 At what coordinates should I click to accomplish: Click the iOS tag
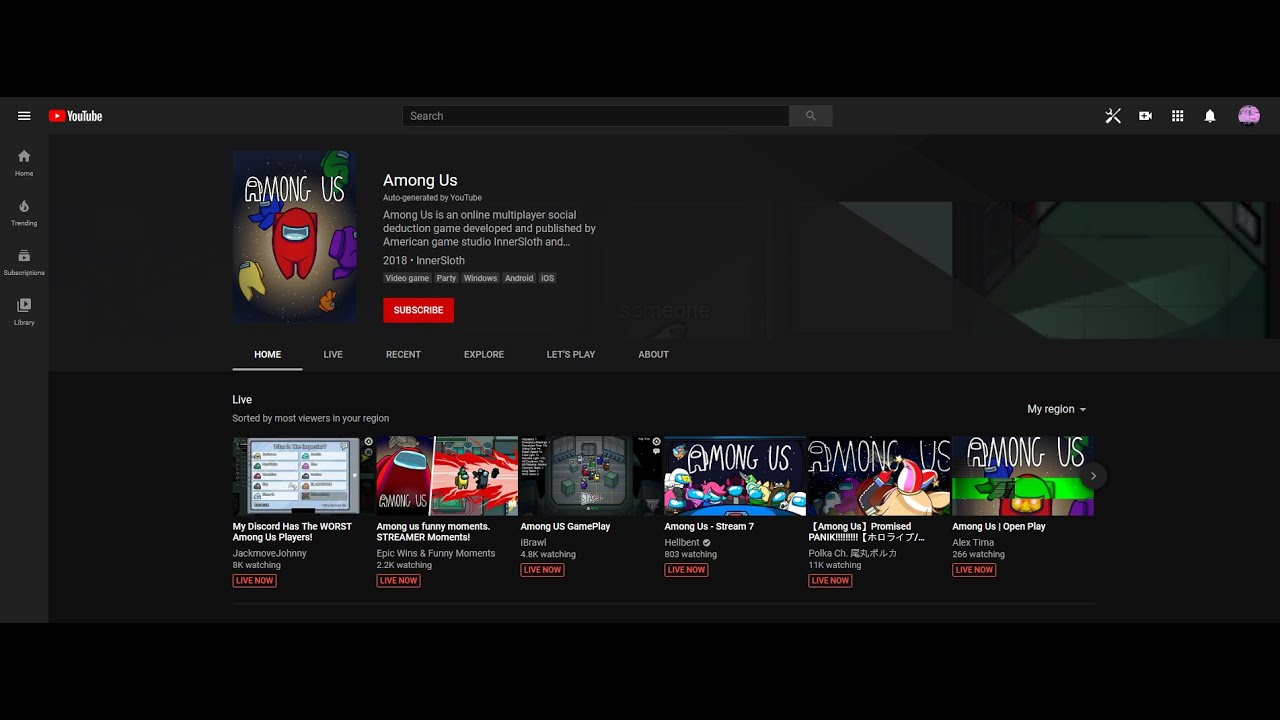coord(547,278)
